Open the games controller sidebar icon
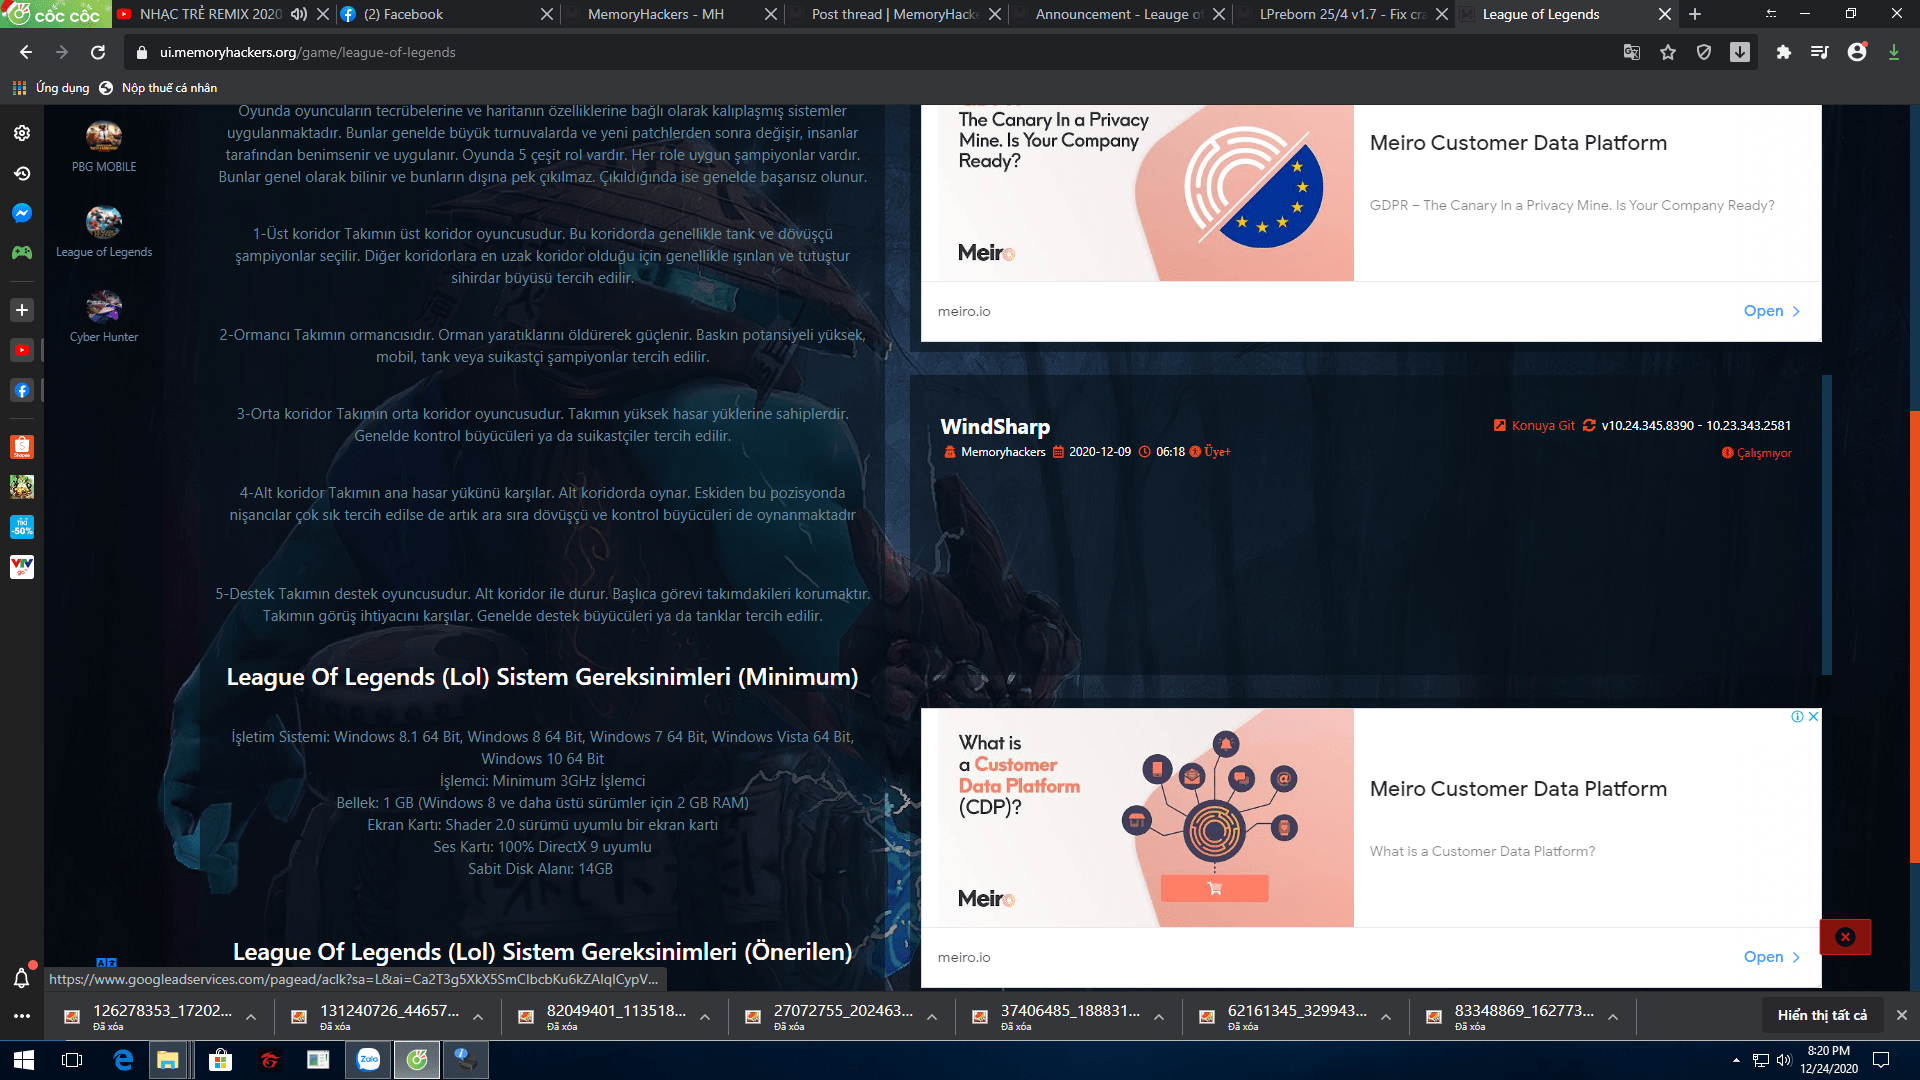The width and height of the screenshot is (1920, 1080). point(22,253)
